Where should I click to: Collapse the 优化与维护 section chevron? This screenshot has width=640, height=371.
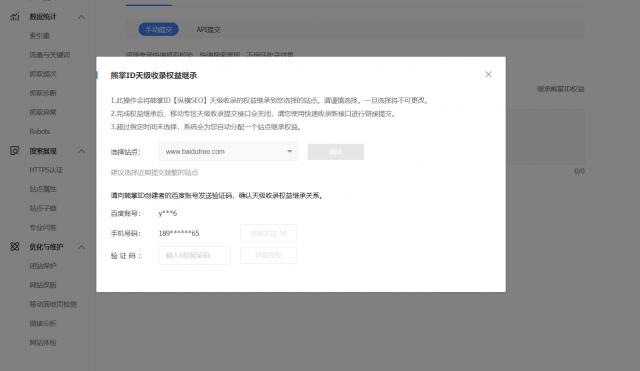[x=81, y=247]
